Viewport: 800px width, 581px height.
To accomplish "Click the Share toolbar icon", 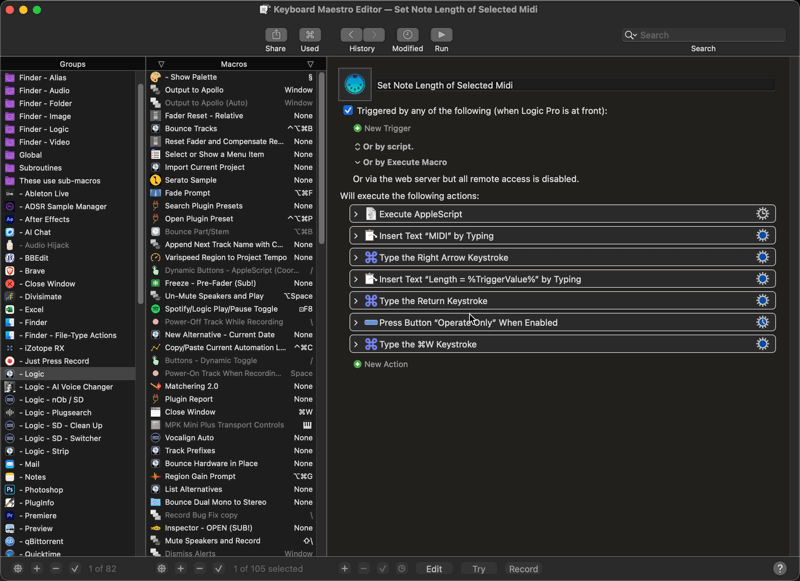I will pos(275,35).
